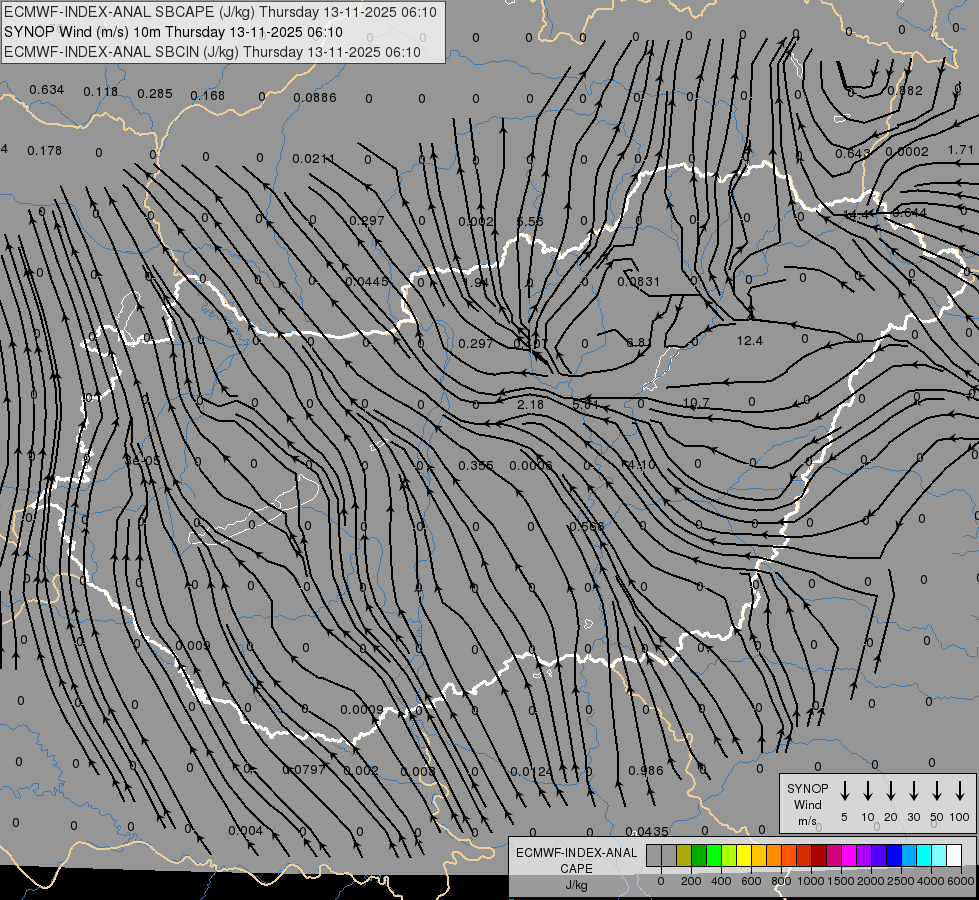Pick the bright magenta swatch right of 1500

tap(849, 855)
